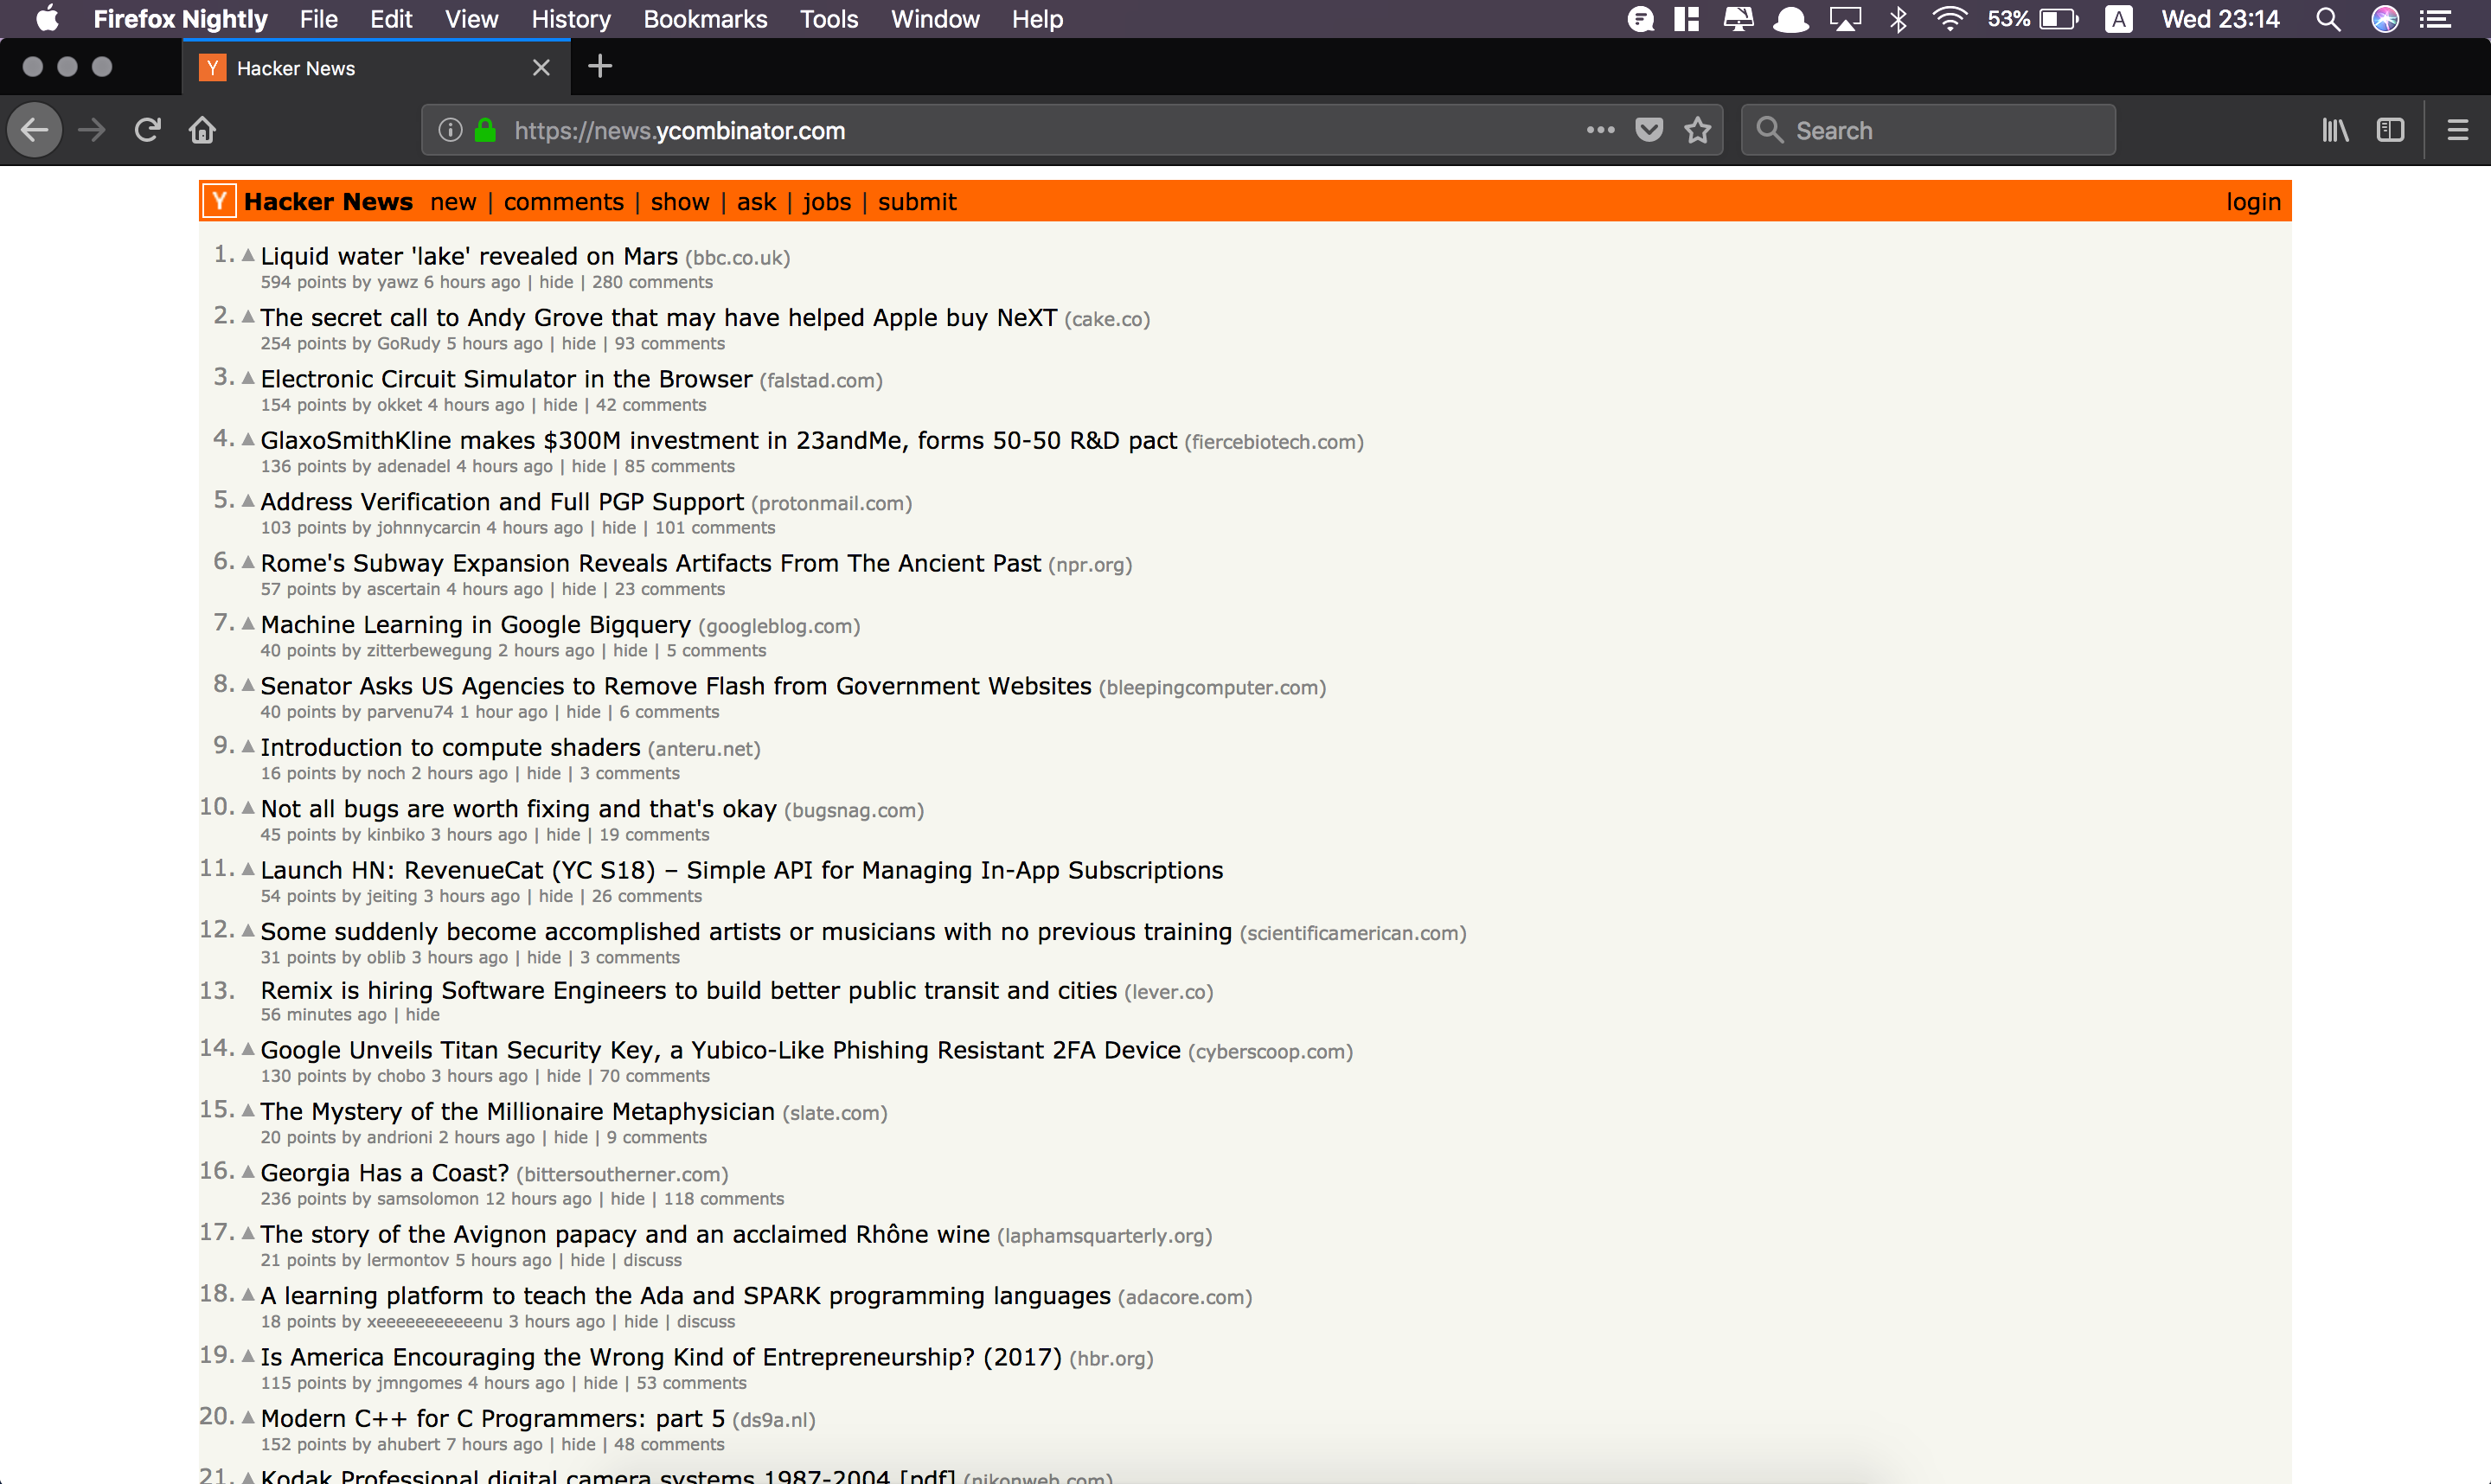Select the Hacker News browser tab
Screen dimensions: 2491x1484
[376, 68]
